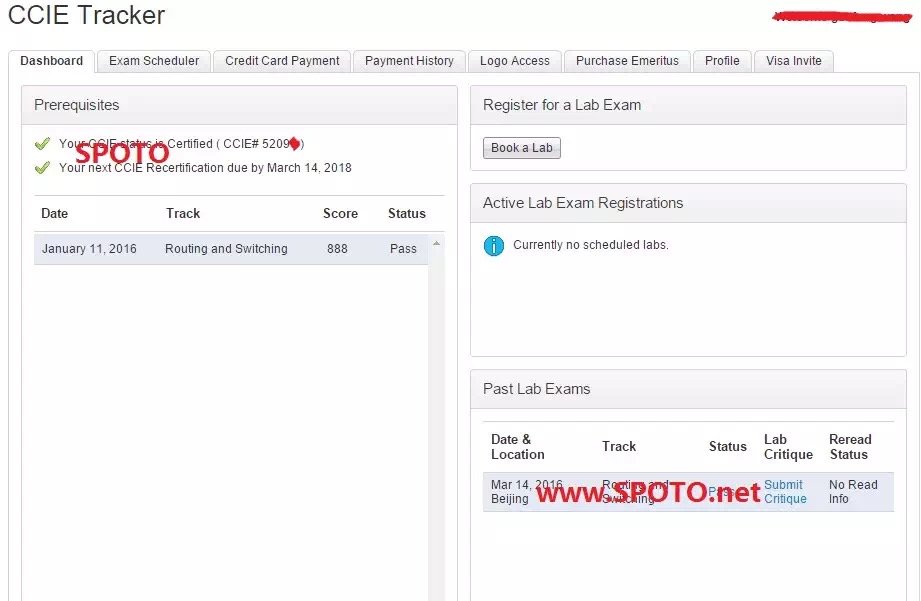The image size is (921, 601).
Task: Select the Profile tab
Action: [x=722, y=61]
